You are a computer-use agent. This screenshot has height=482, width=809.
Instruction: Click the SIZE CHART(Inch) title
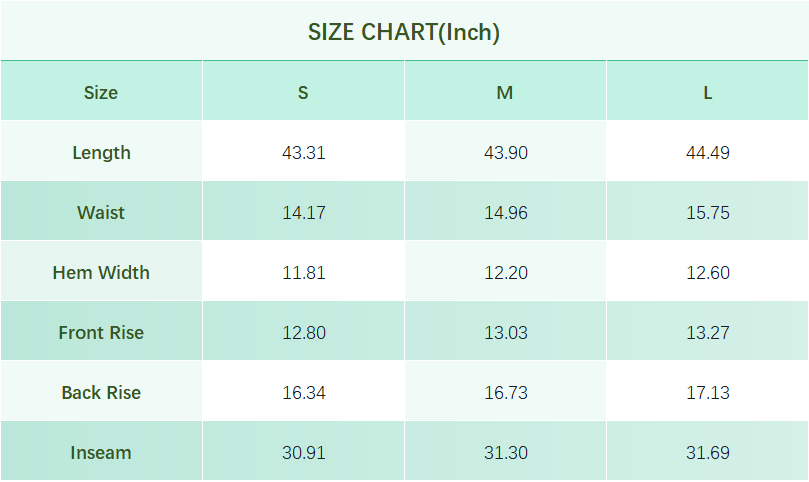(404, 32)
